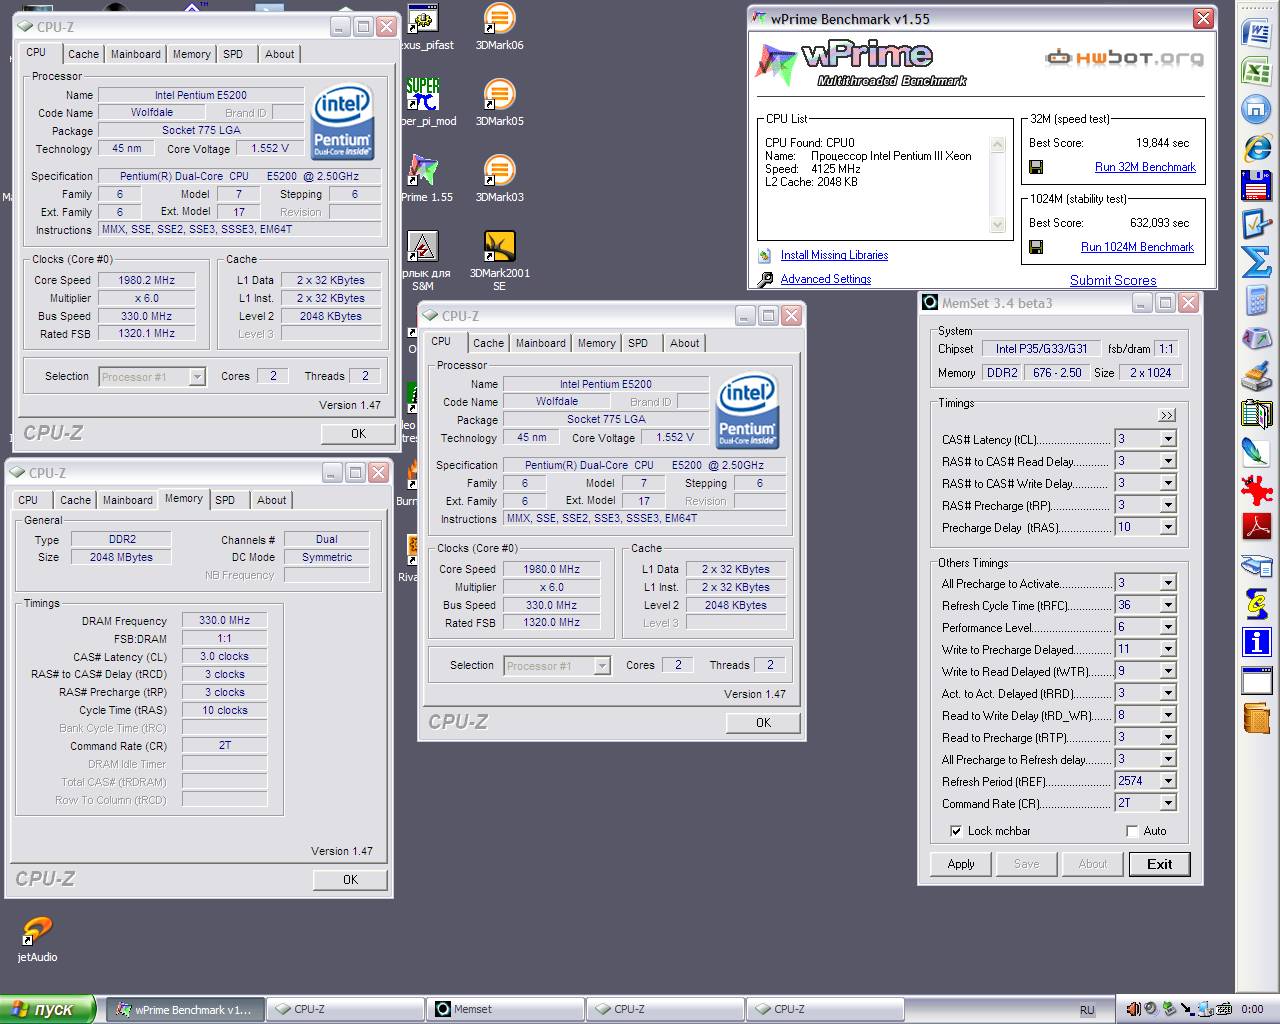Open the RAS# Precharge (tRP) dropdown
Screen dimensions: 1280x1024
coord(1167,505)
